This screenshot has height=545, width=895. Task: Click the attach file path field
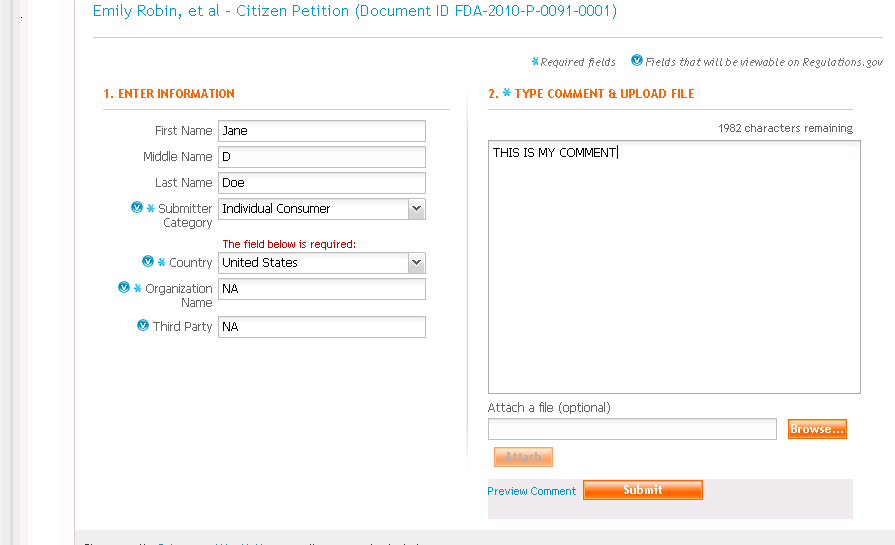(632, 429)
